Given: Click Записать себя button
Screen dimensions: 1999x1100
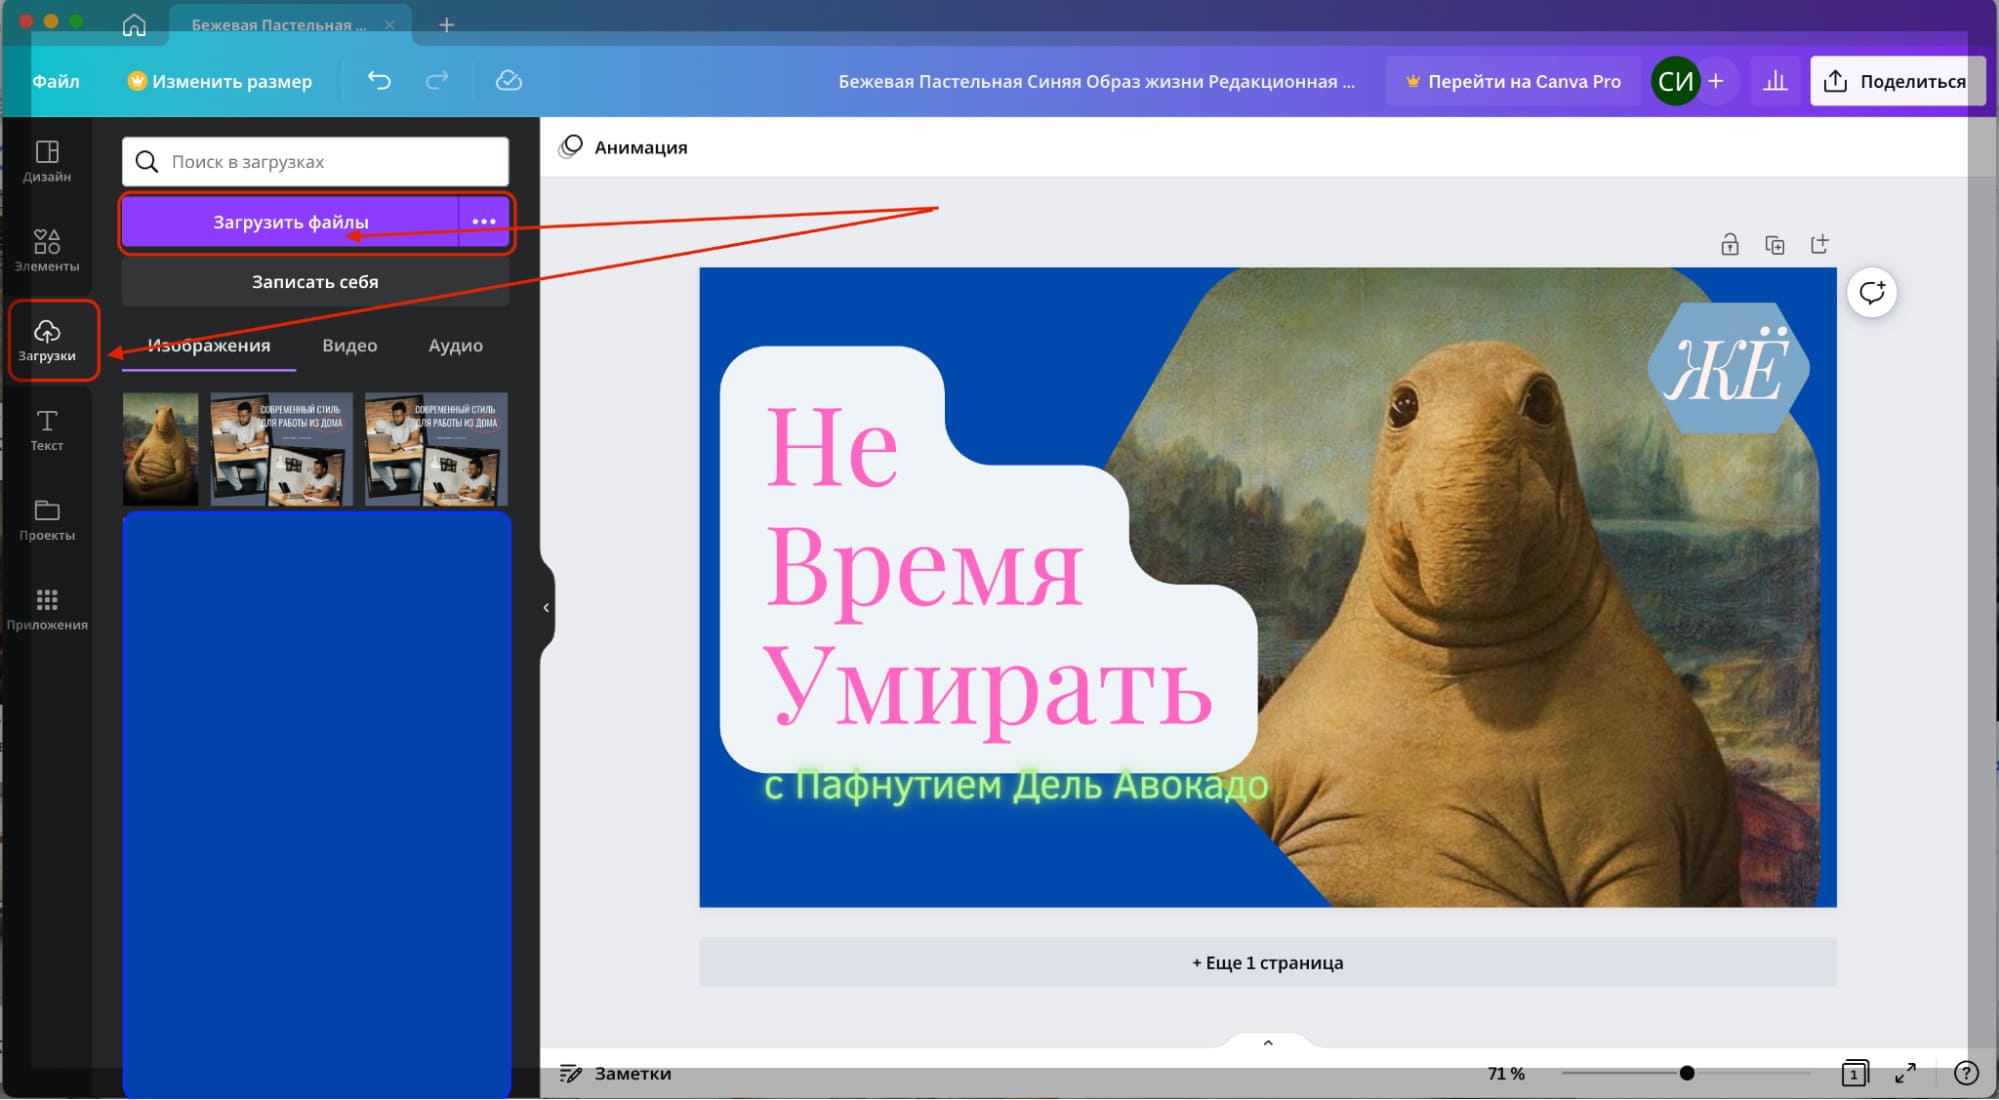Looking at the screenshot, I should (x=315, y=282).
